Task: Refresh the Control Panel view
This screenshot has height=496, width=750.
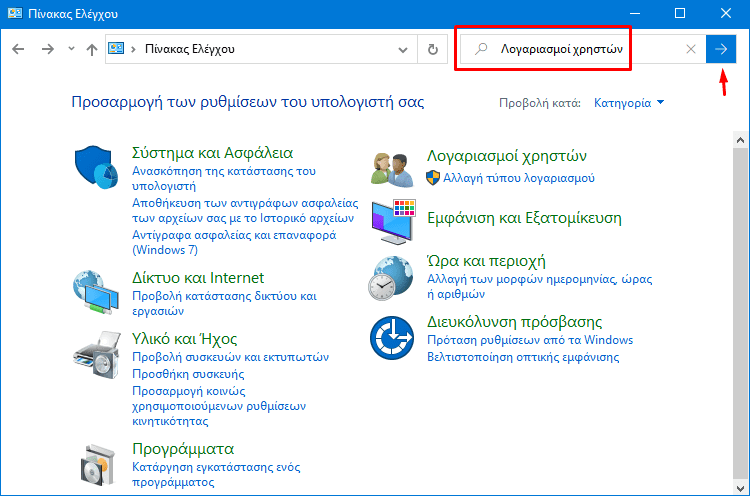Action: 432,49
